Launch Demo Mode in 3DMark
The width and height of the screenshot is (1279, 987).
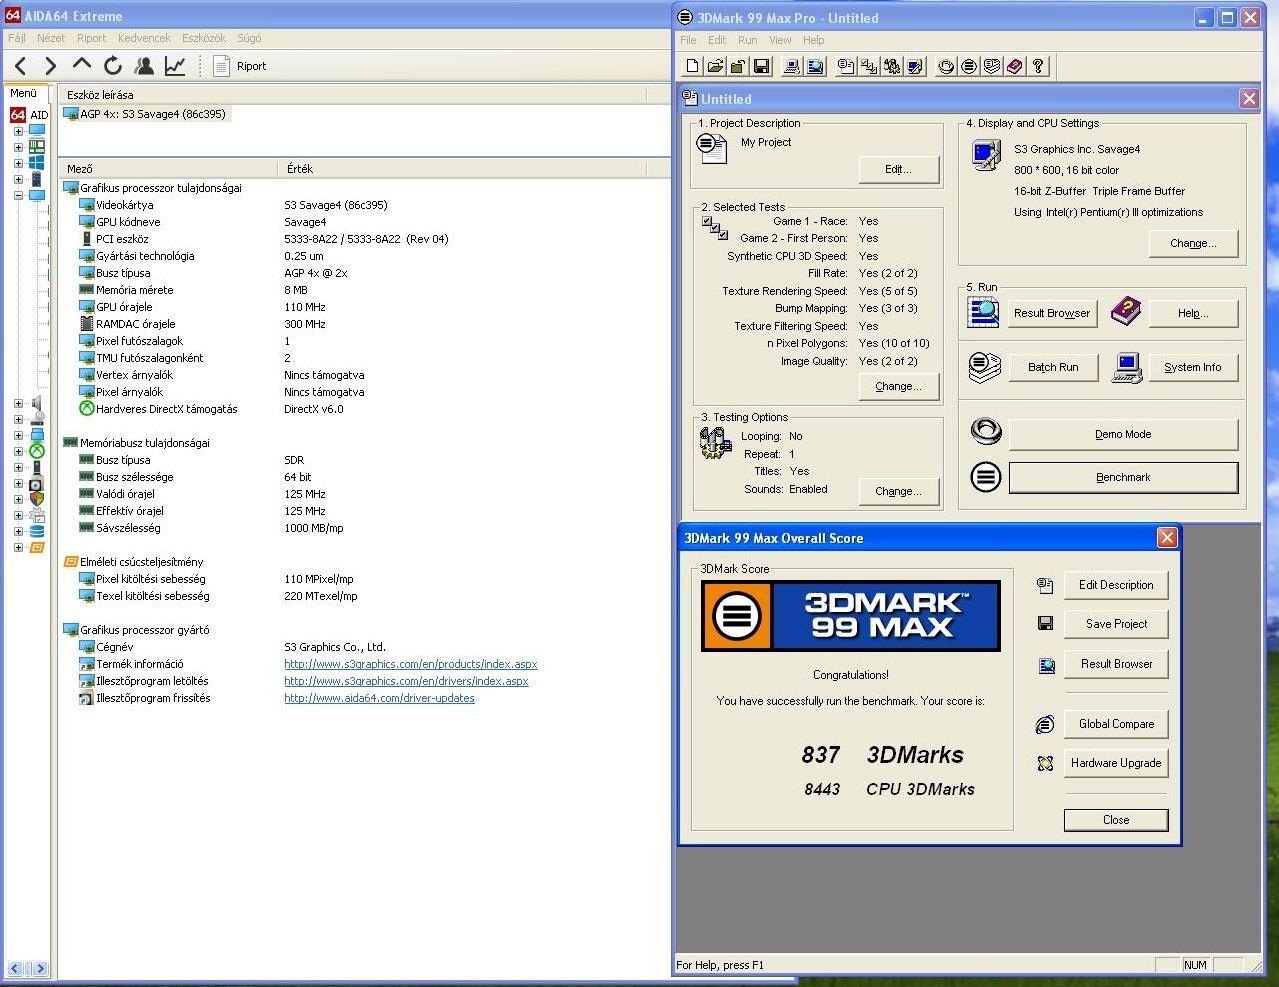pos(1123,434)
